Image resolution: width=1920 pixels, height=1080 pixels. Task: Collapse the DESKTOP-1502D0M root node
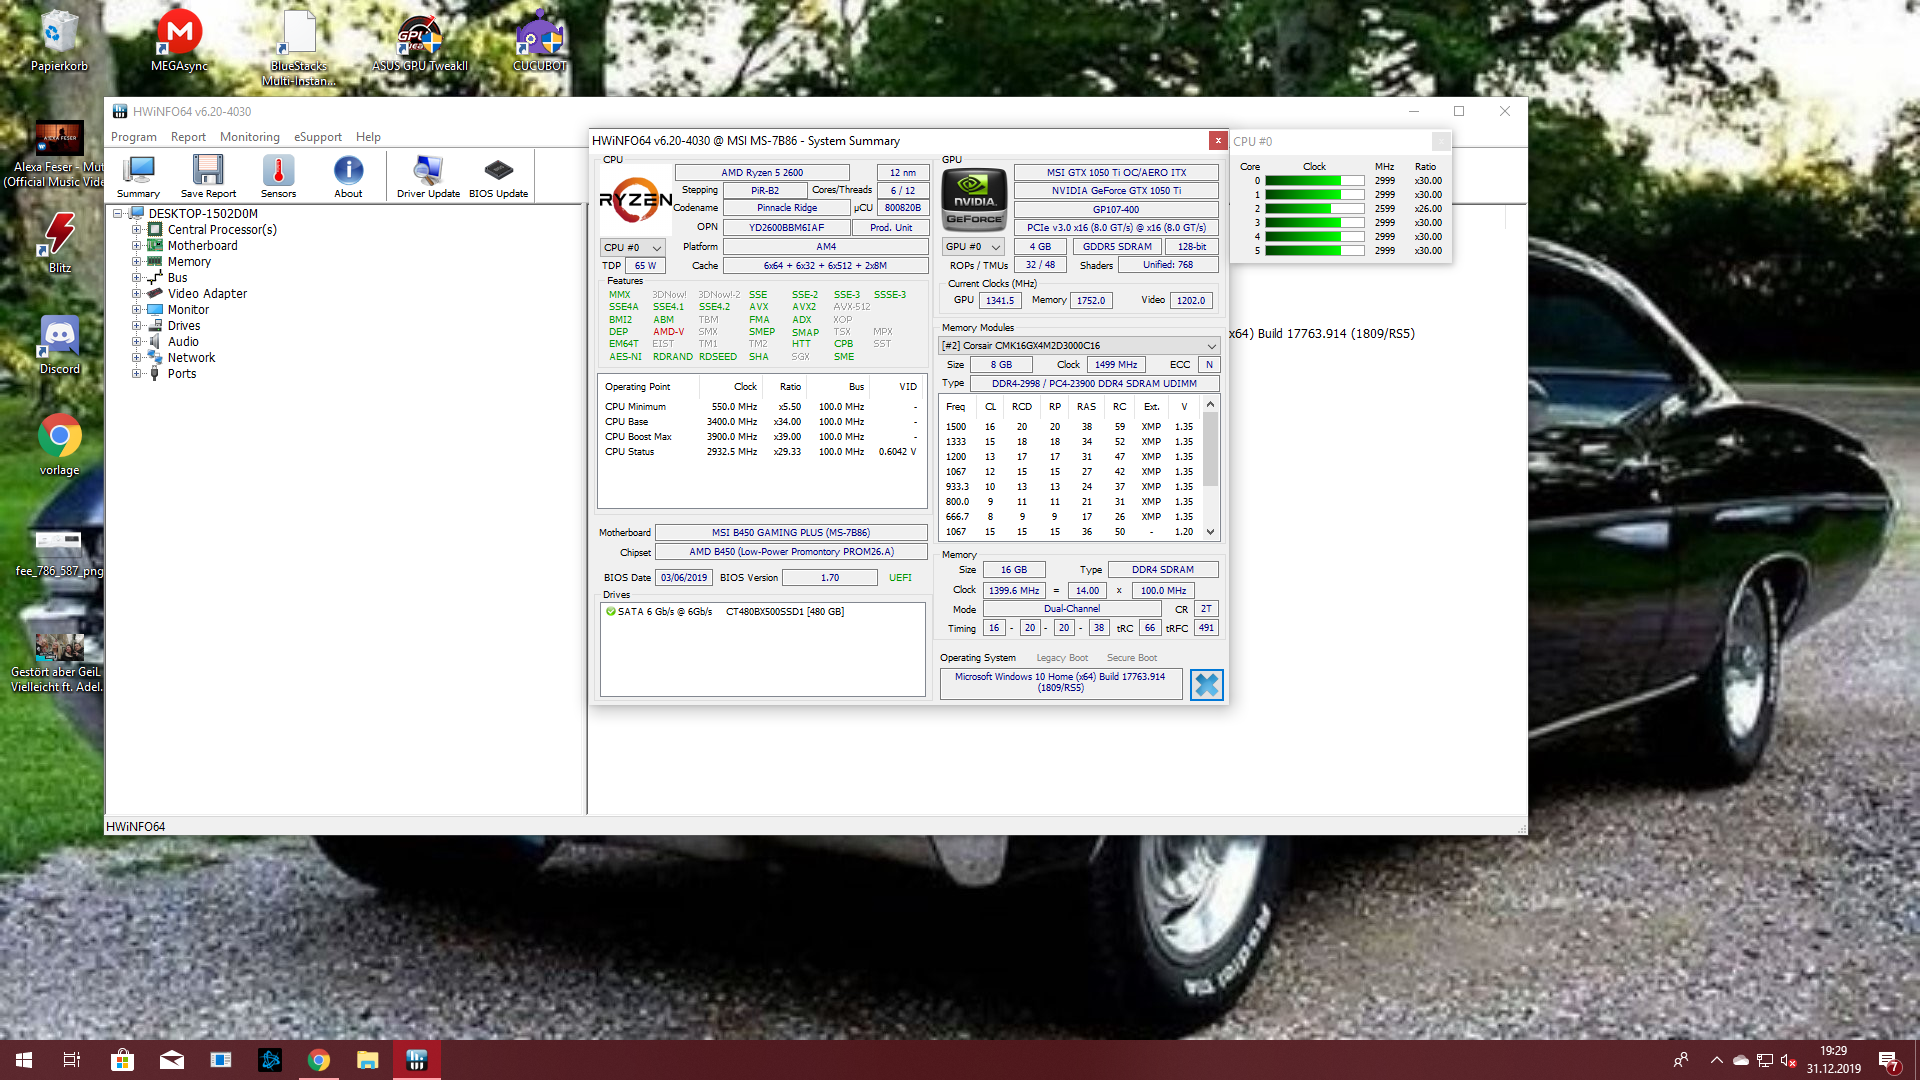[118, 214]
